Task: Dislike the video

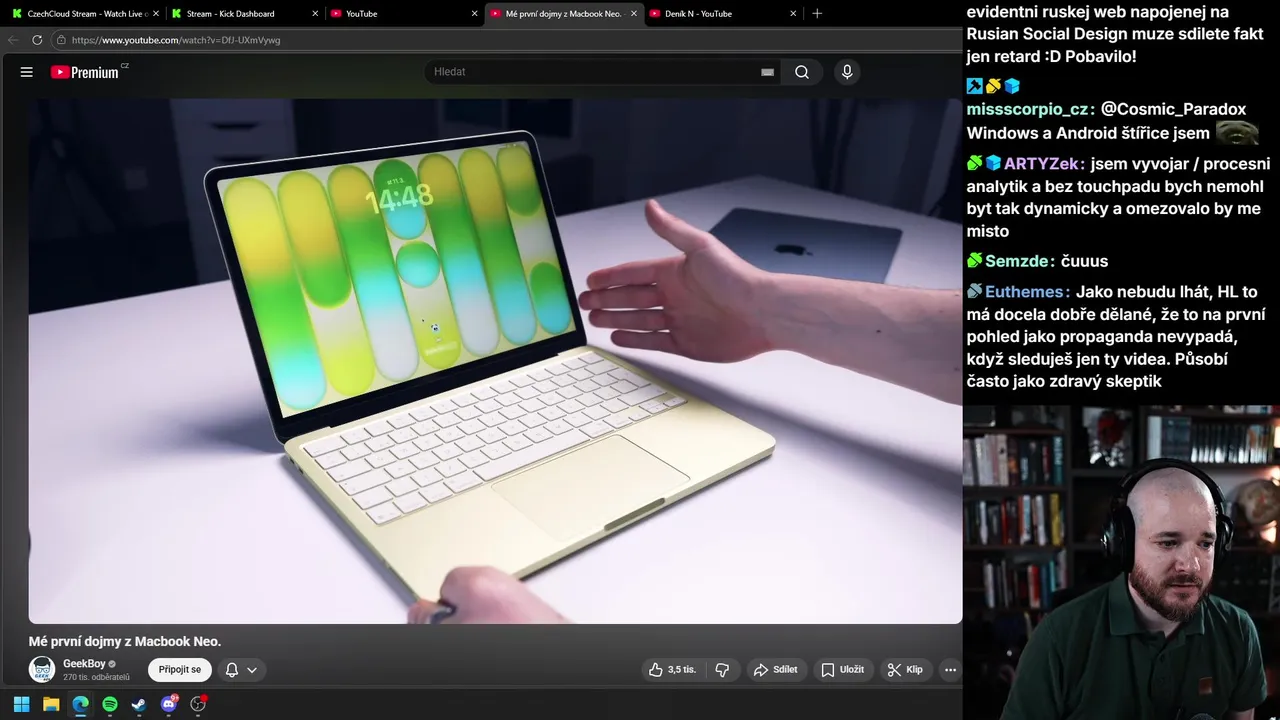Action: [722, 670]
